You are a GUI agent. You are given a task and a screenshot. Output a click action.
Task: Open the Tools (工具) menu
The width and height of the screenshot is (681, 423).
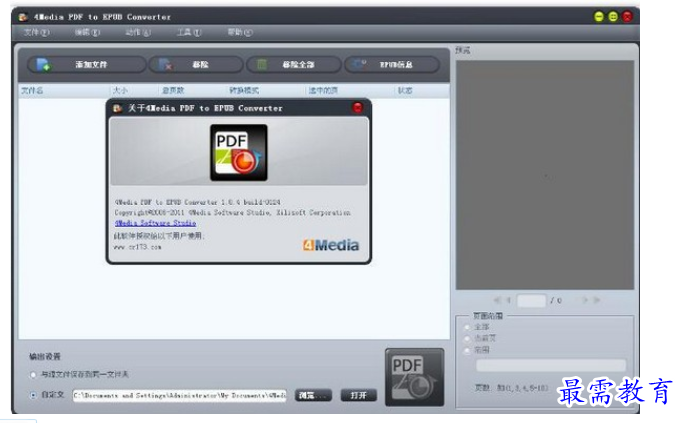pos(189,32)
